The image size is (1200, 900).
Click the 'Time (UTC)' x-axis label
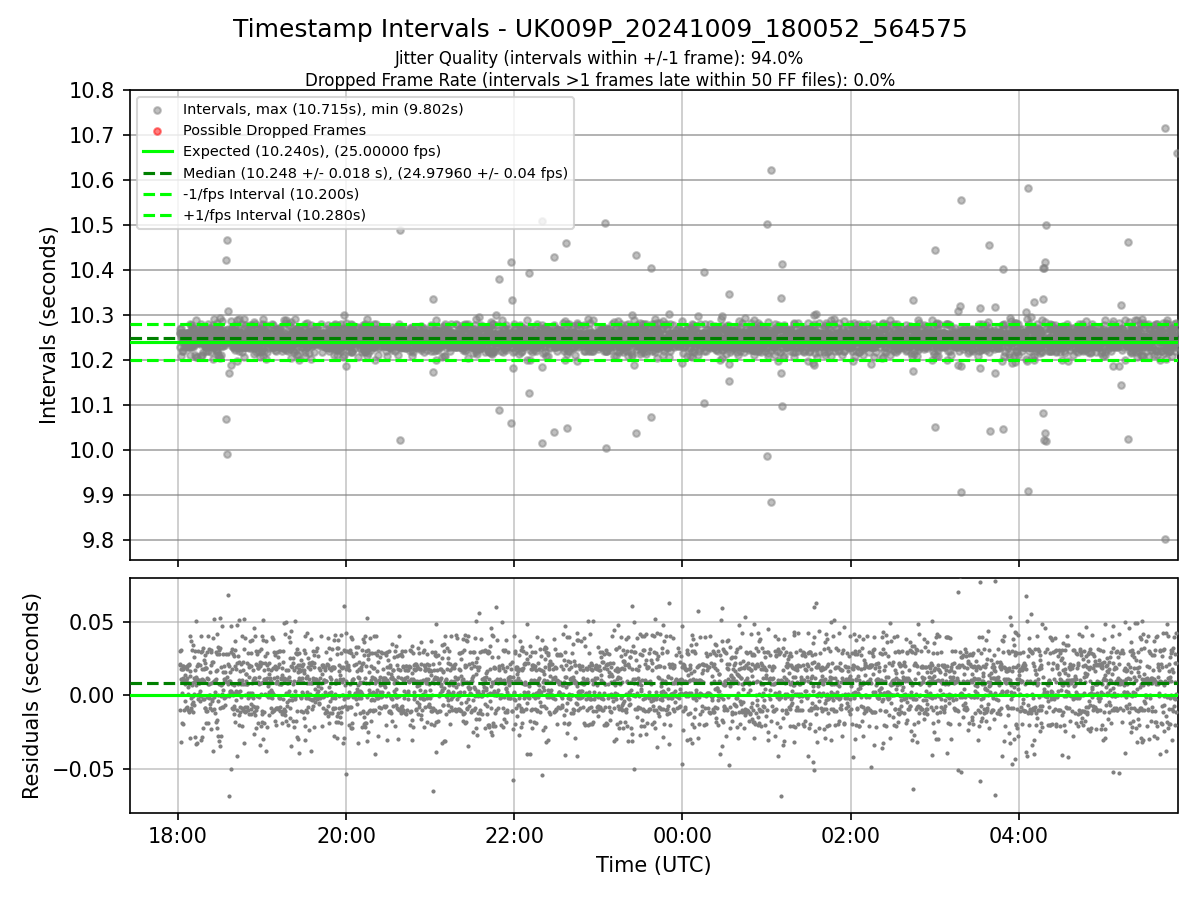(x=654, y=865)
